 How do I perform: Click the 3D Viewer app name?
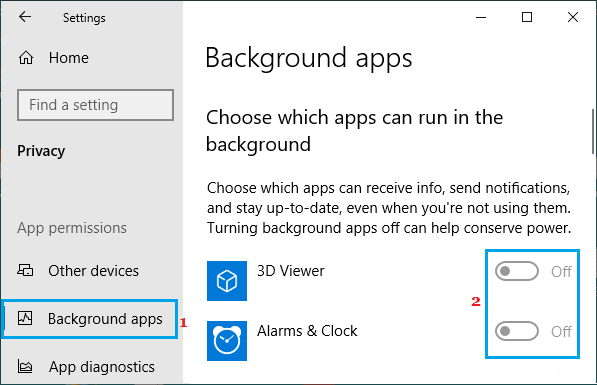pos(291,271)
